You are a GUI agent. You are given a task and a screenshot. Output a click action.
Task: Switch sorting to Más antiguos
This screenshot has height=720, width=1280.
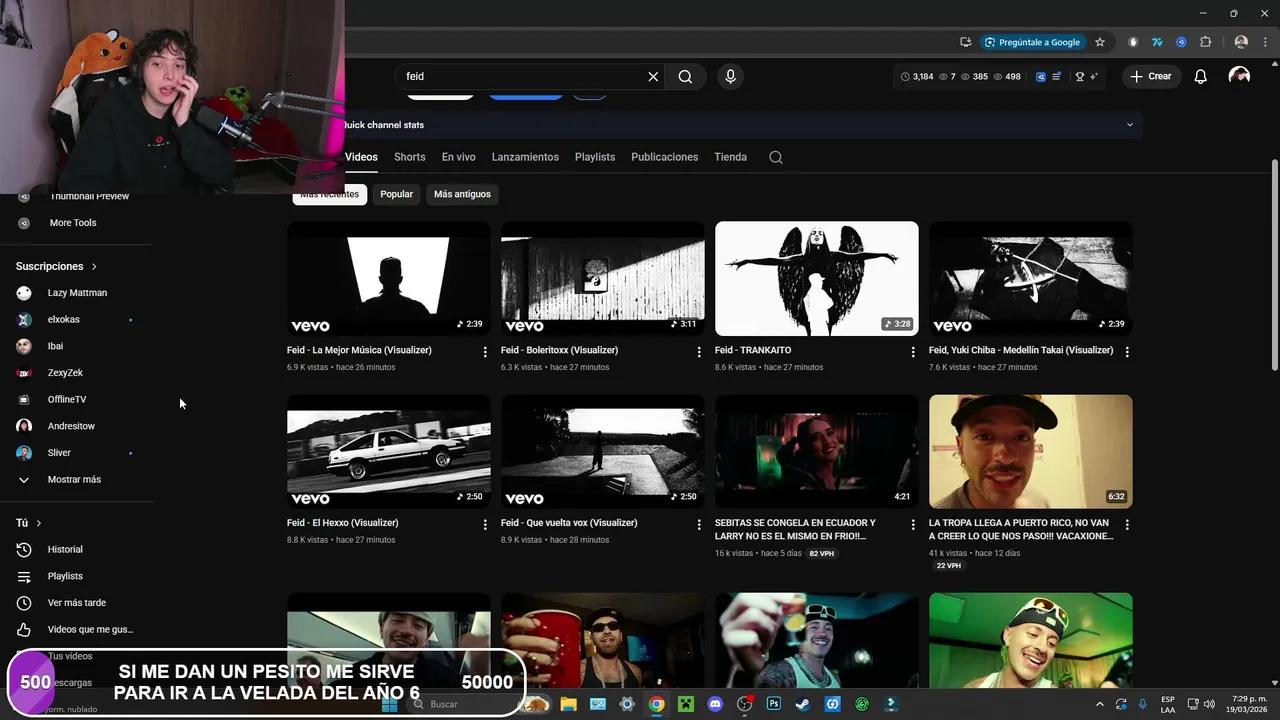[462, 194]
